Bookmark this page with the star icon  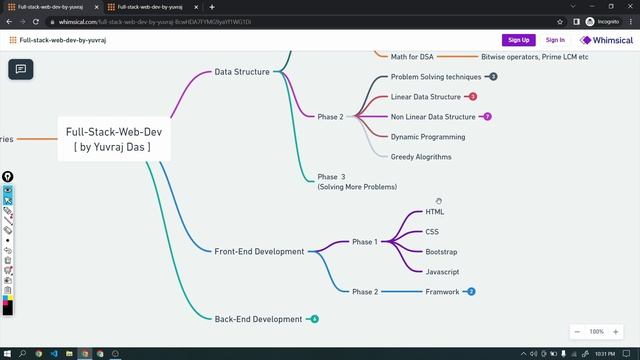pos(560,22)
